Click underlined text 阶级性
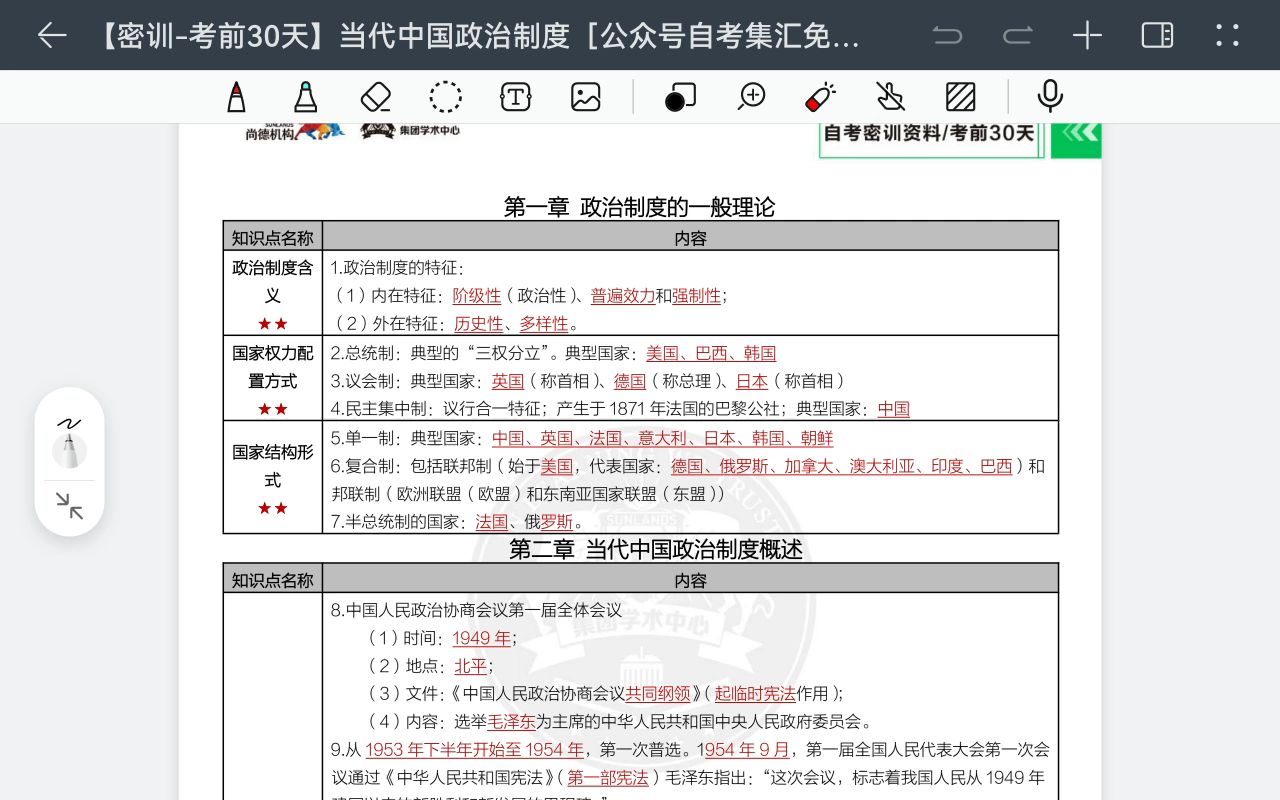Image resolution: width=1280 pixels, height=800 pixels. pos(477,296)
